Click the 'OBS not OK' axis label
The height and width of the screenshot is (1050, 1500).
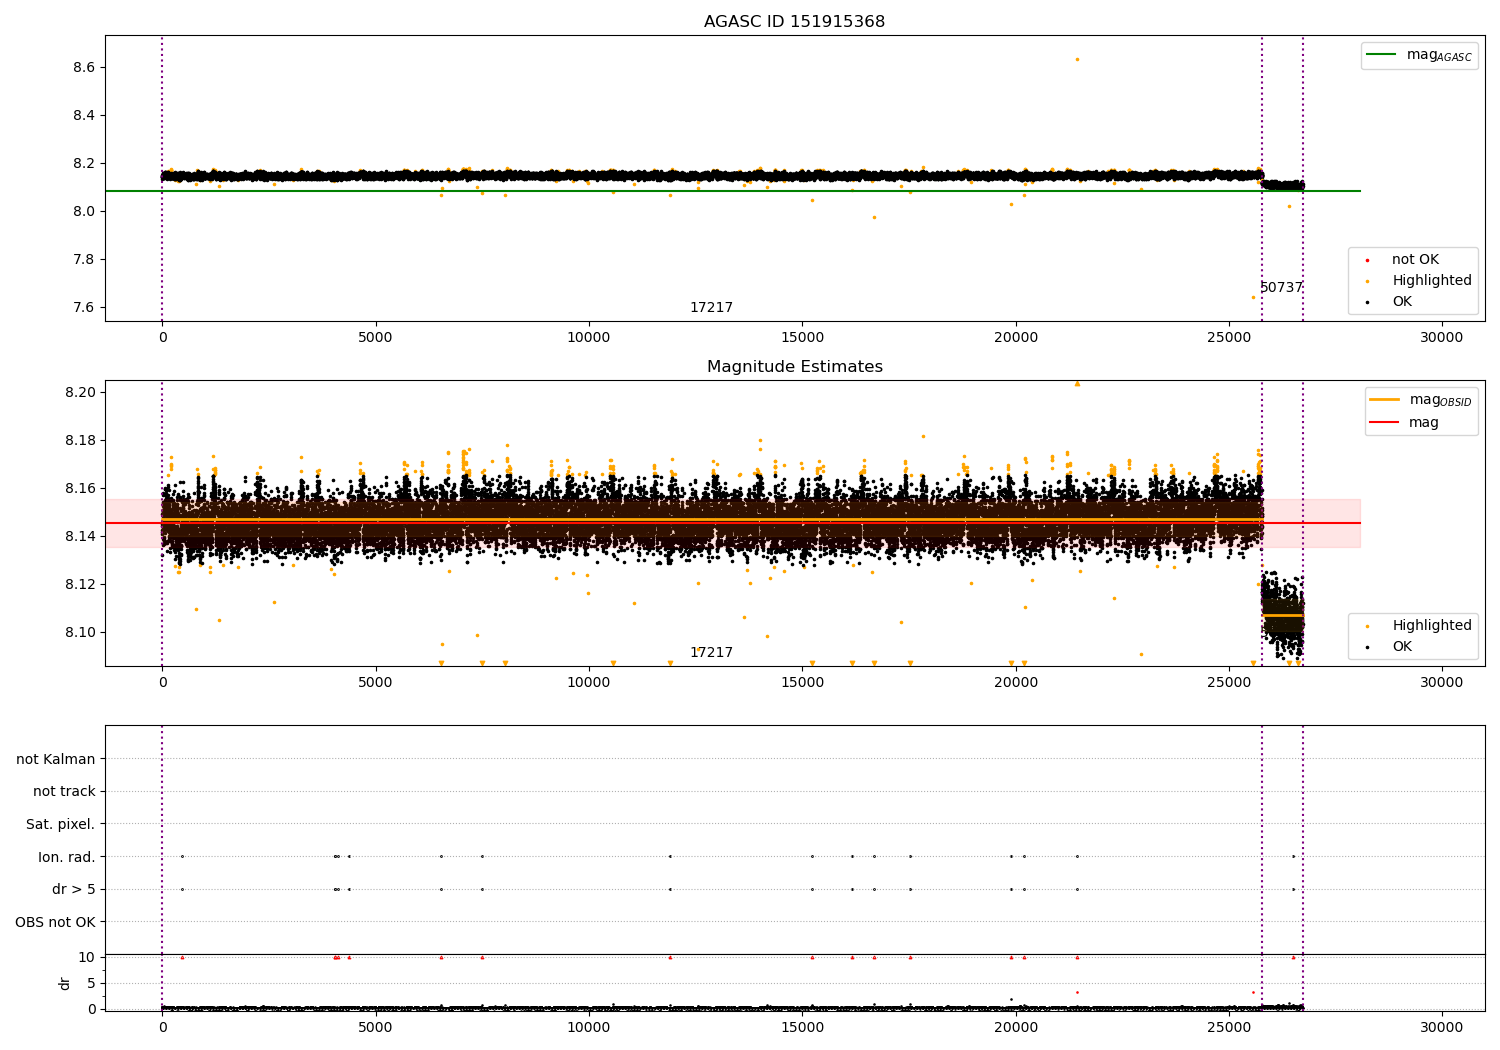pyautogui.click(x=56, y=922)
